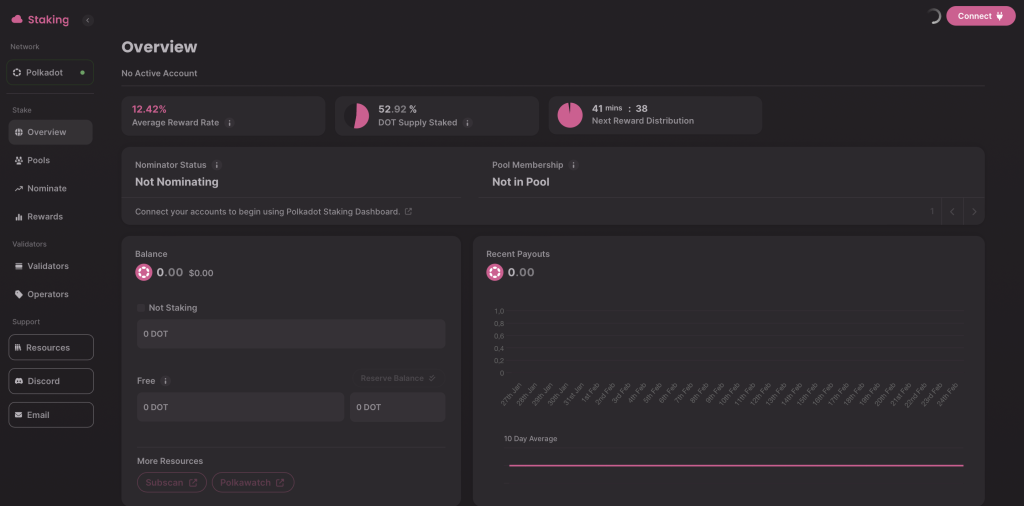
Task: Open the Polkawatch external link
Action: [x=253, y=482]
